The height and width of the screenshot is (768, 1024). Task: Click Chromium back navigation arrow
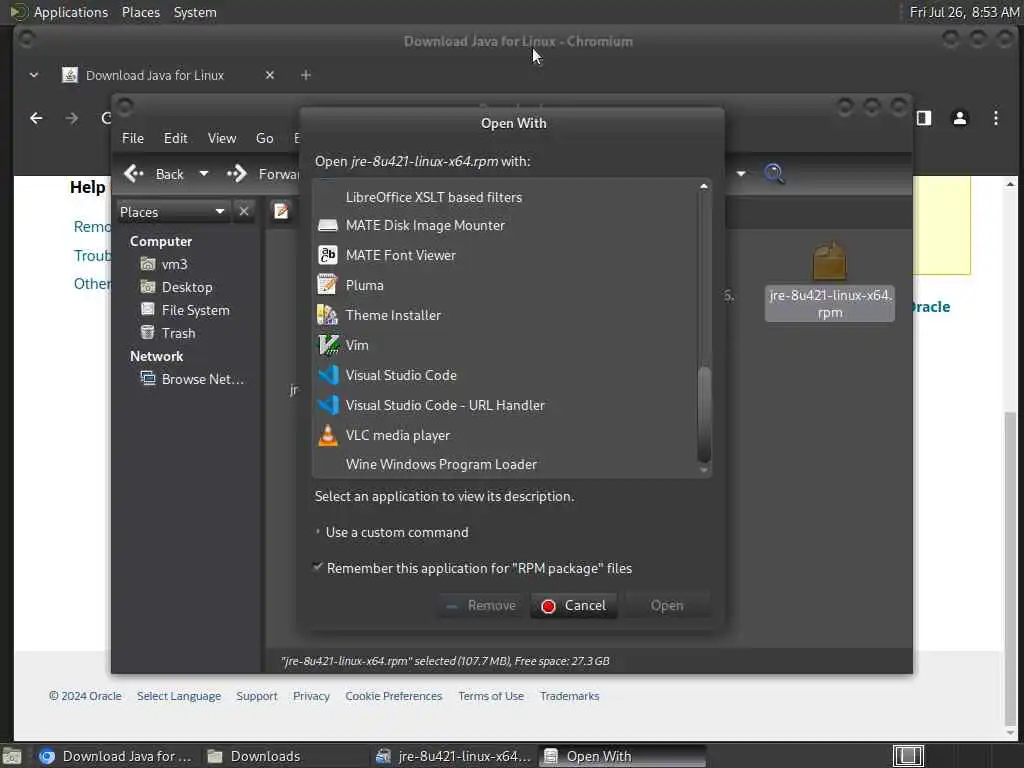pyautogui.click(x=37, y=118)
